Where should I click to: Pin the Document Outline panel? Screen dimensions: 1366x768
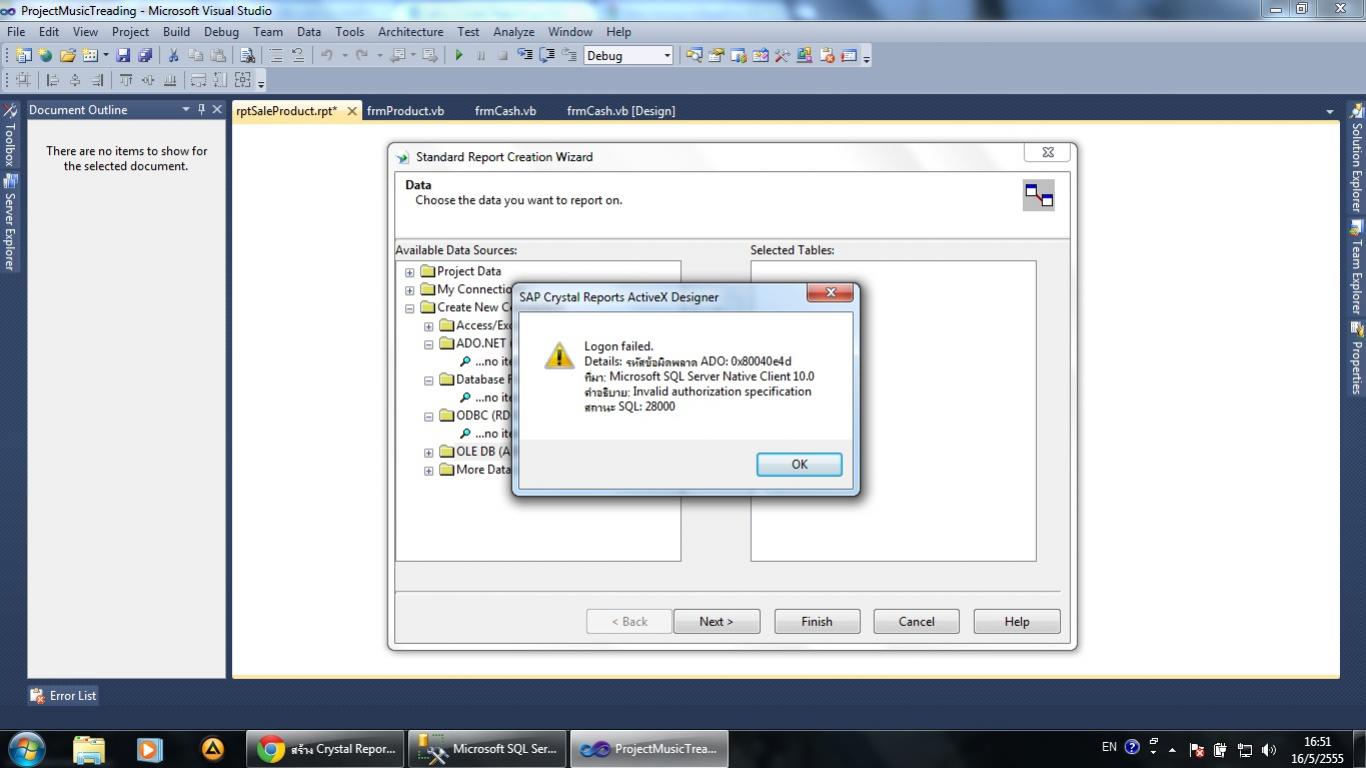(201, 110)
